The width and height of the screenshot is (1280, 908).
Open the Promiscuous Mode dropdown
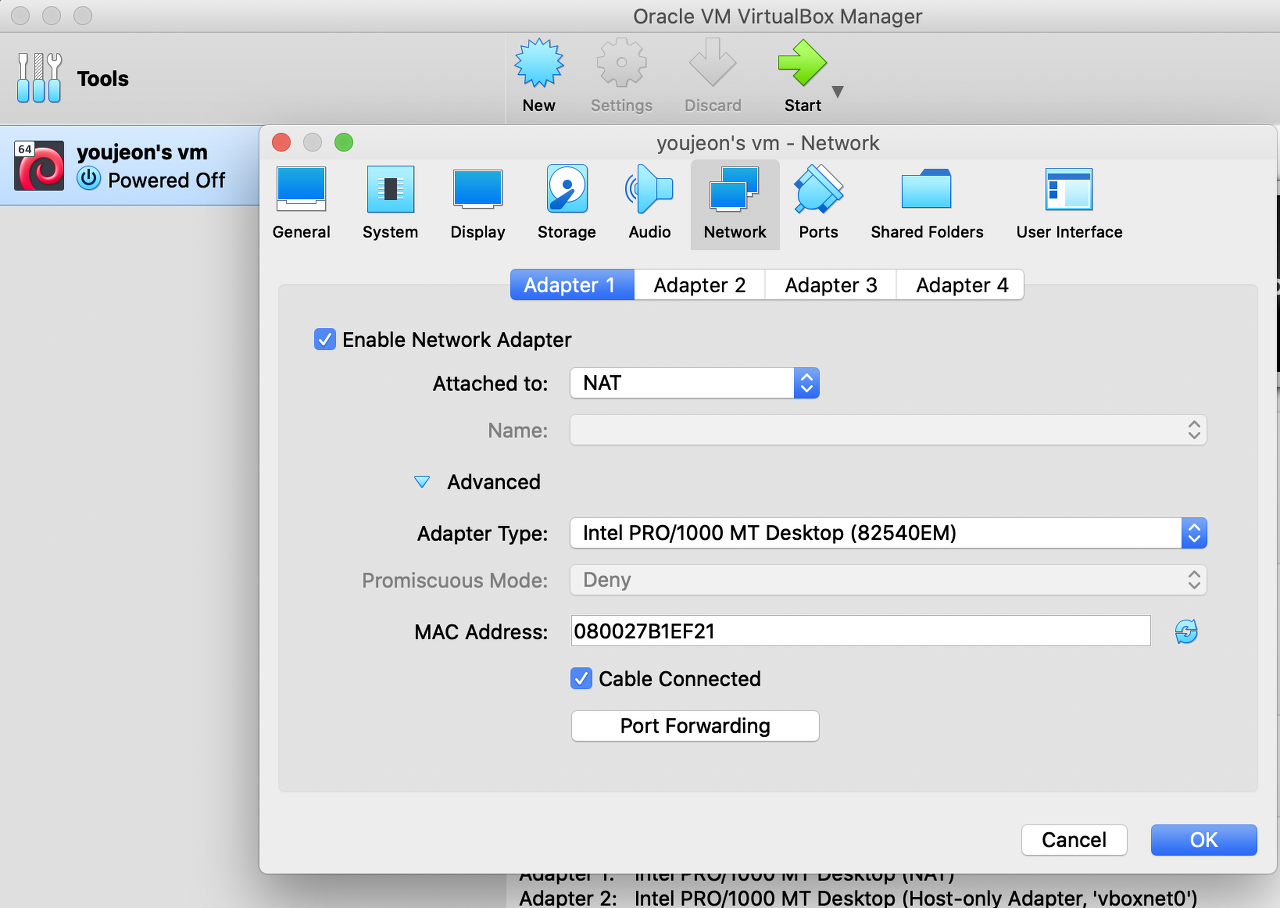click(x=888, y=580)
